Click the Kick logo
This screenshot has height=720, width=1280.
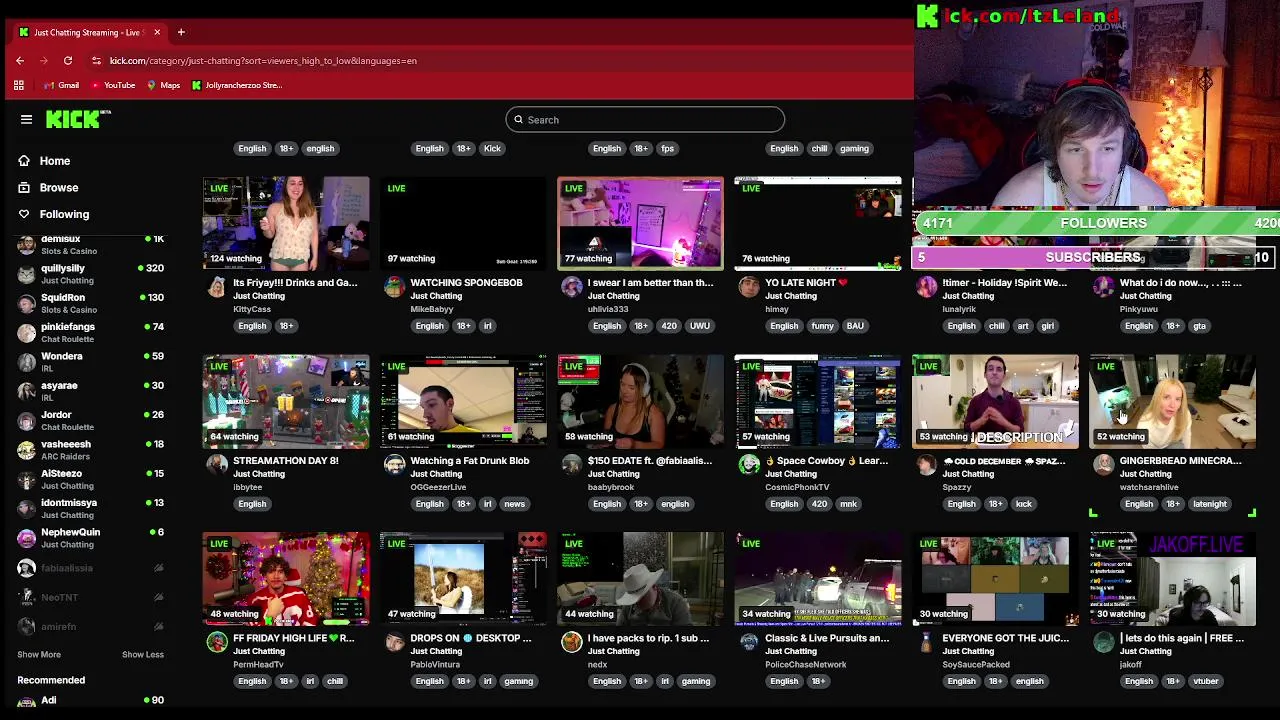coord(78,119)
